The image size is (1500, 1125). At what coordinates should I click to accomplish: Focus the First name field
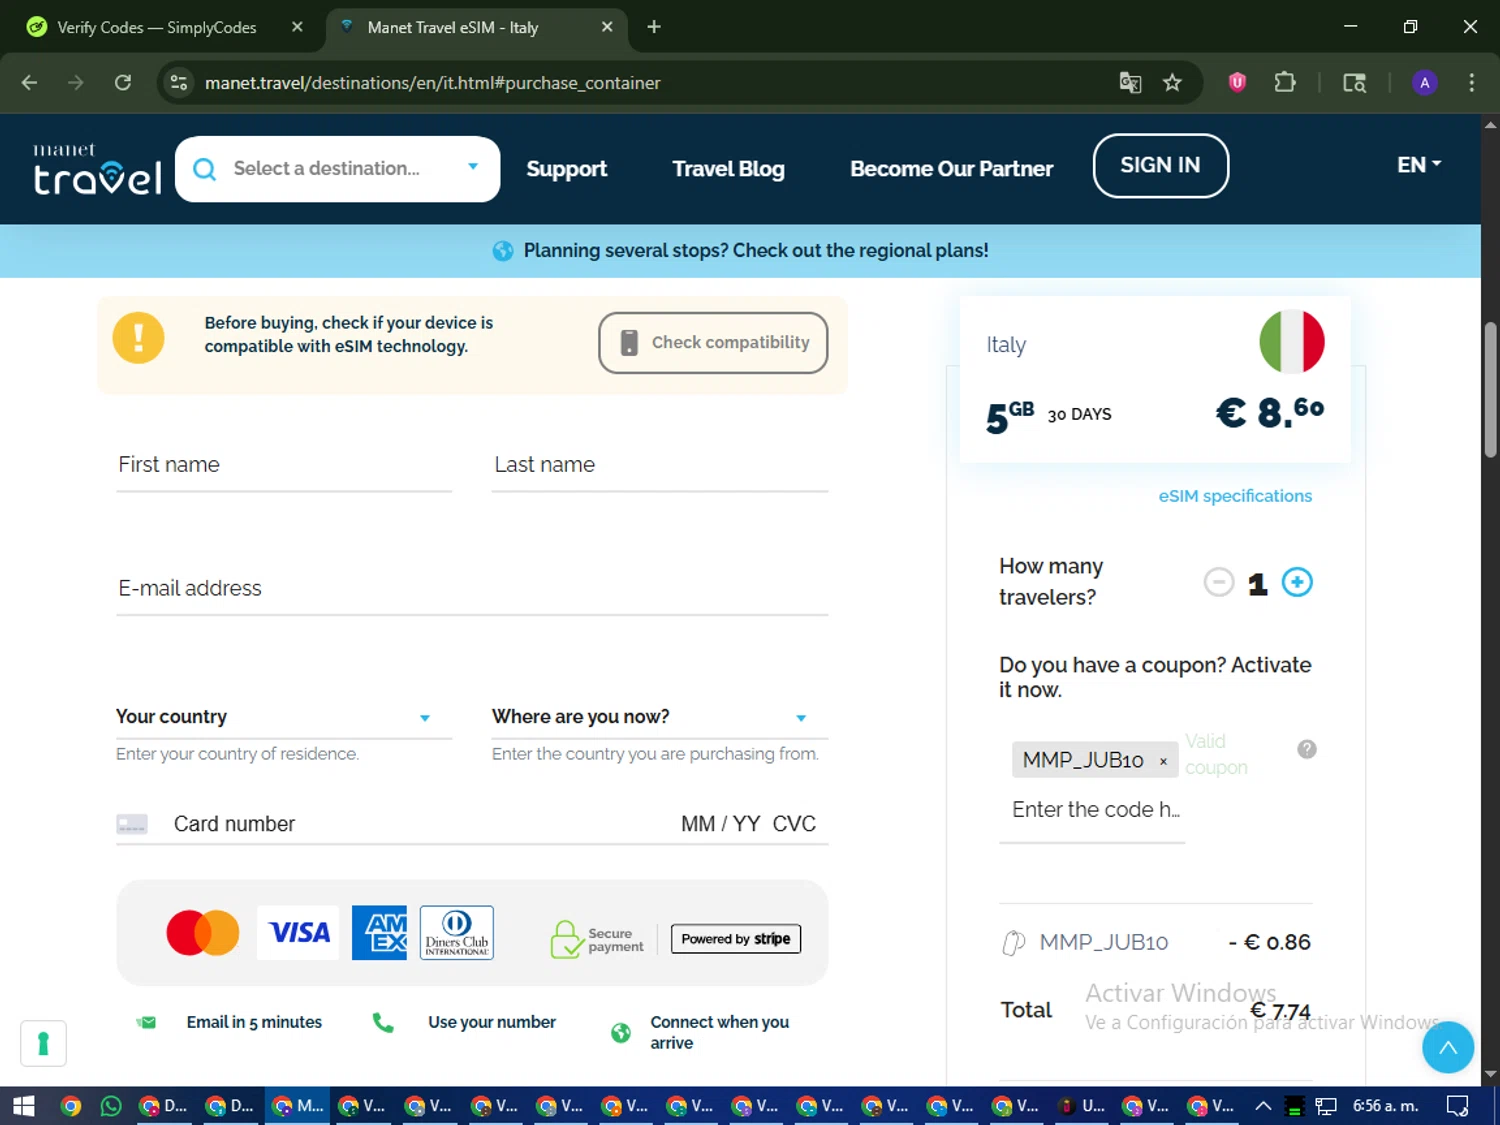[x=284, y=465]
